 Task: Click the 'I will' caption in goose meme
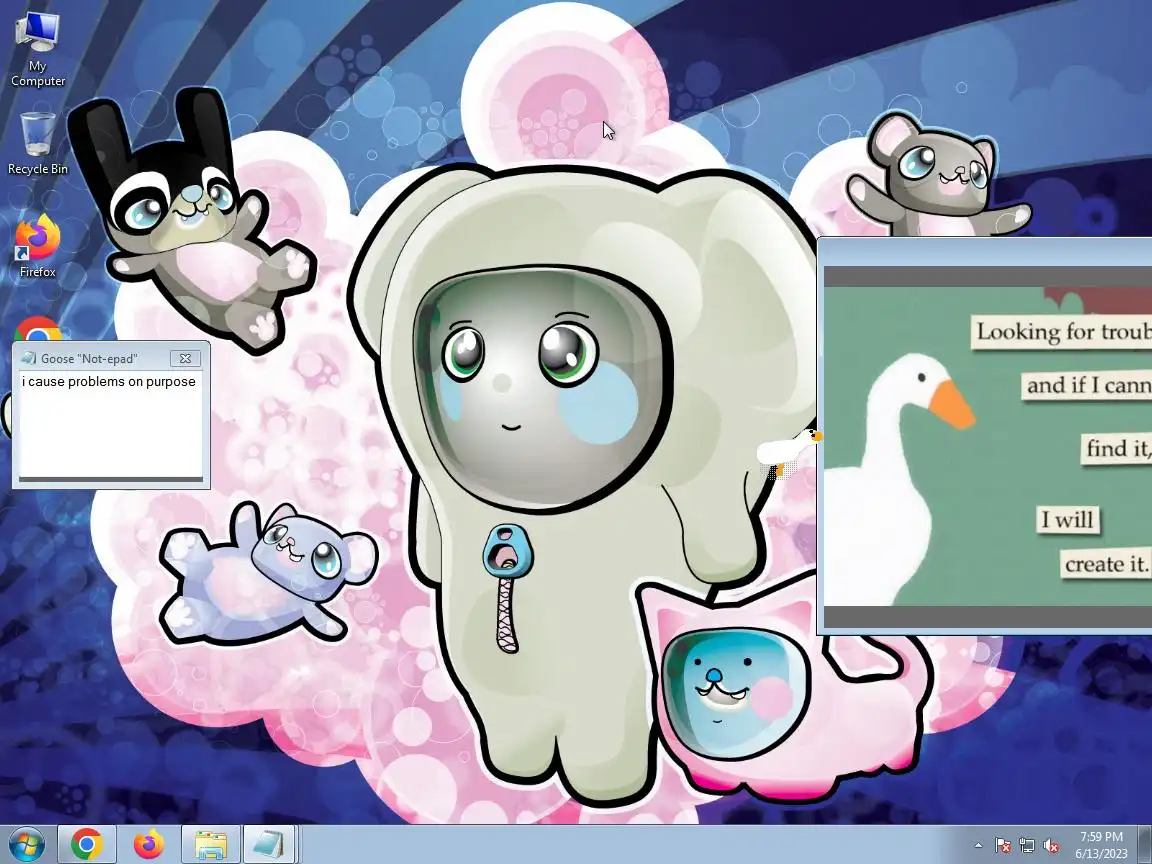click(x=1068, y=519)
